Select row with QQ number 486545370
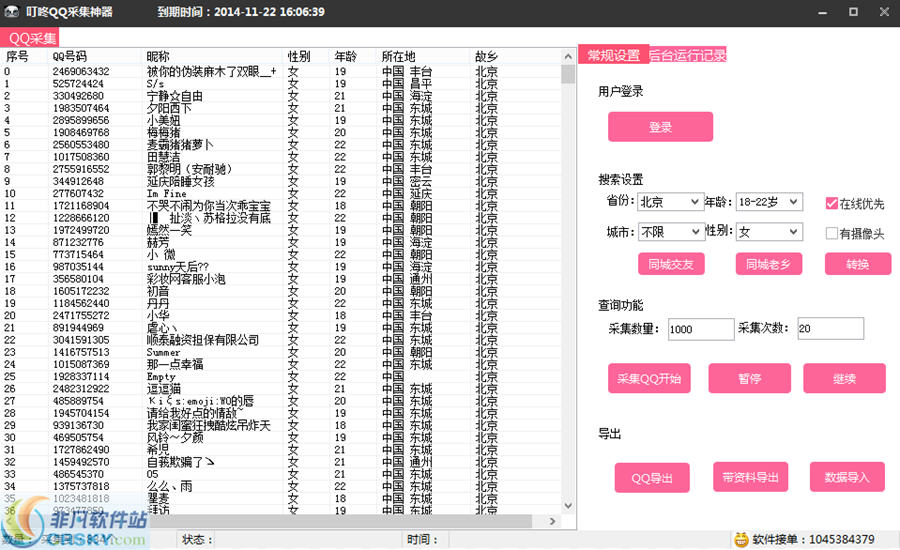Image resolution: width=900 pixels, height=550 pixels. click(281, 474)
